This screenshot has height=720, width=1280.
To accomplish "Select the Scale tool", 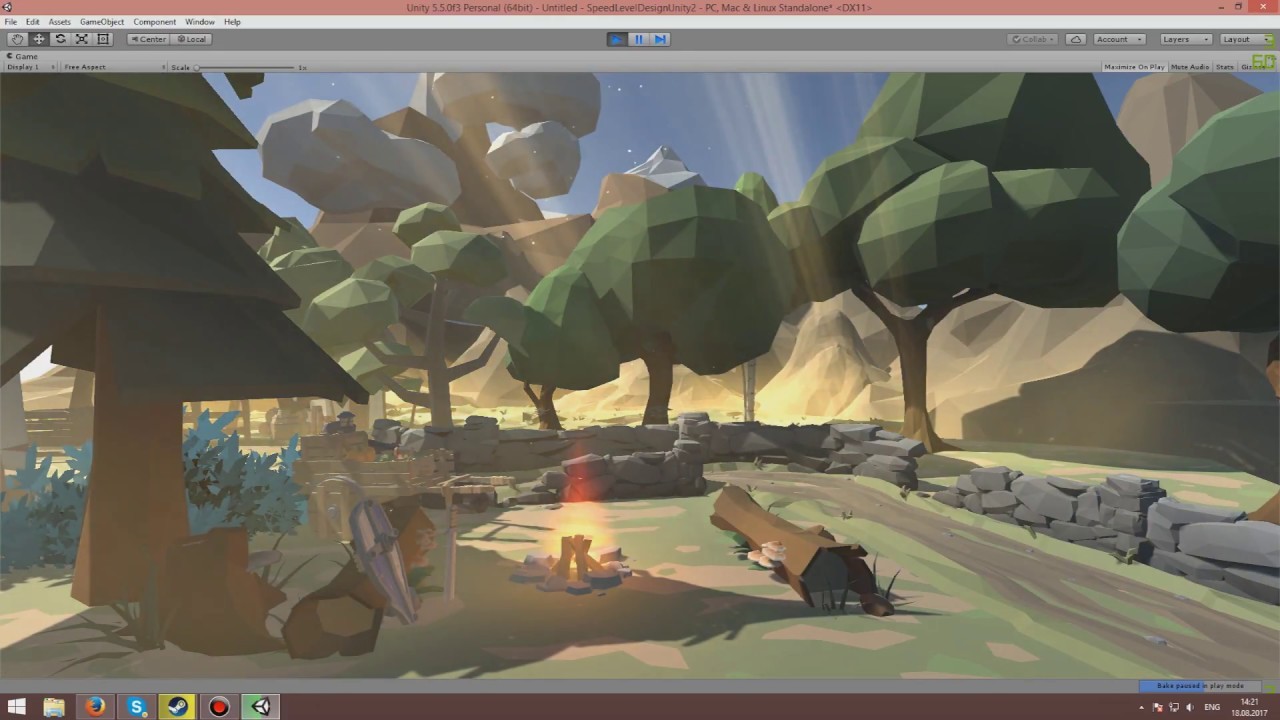I will [82, 39].
